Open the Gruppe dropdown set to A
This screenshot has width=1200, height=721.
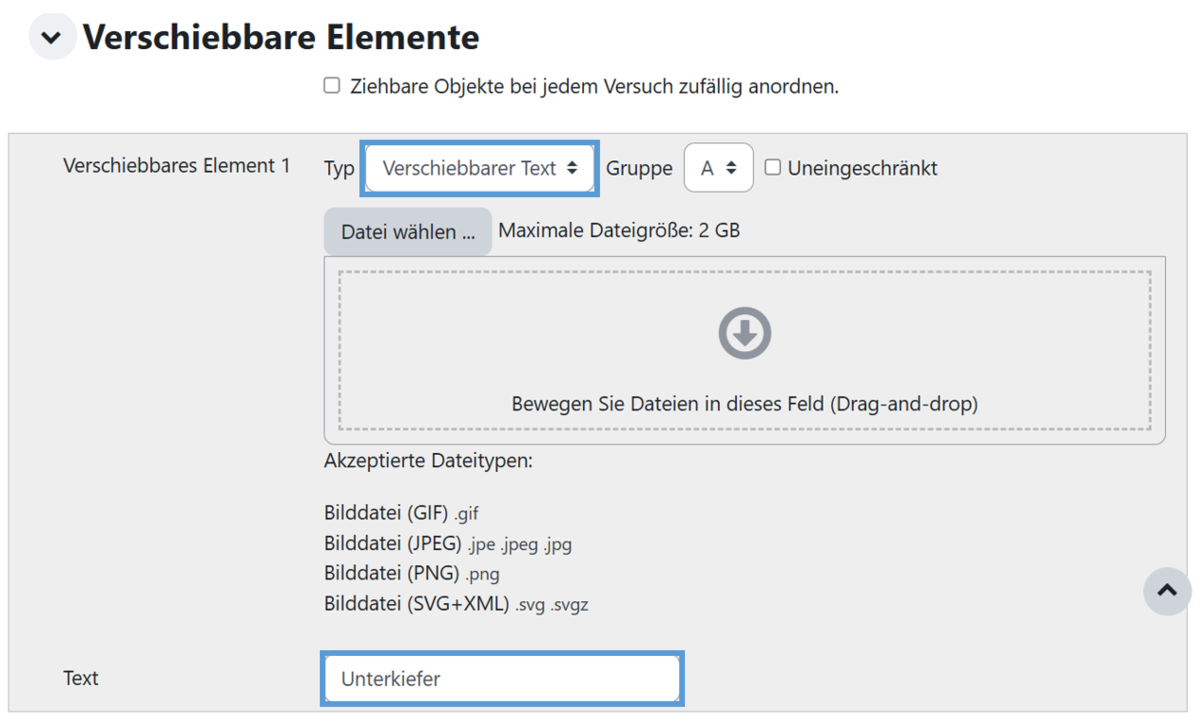(718, 168)
